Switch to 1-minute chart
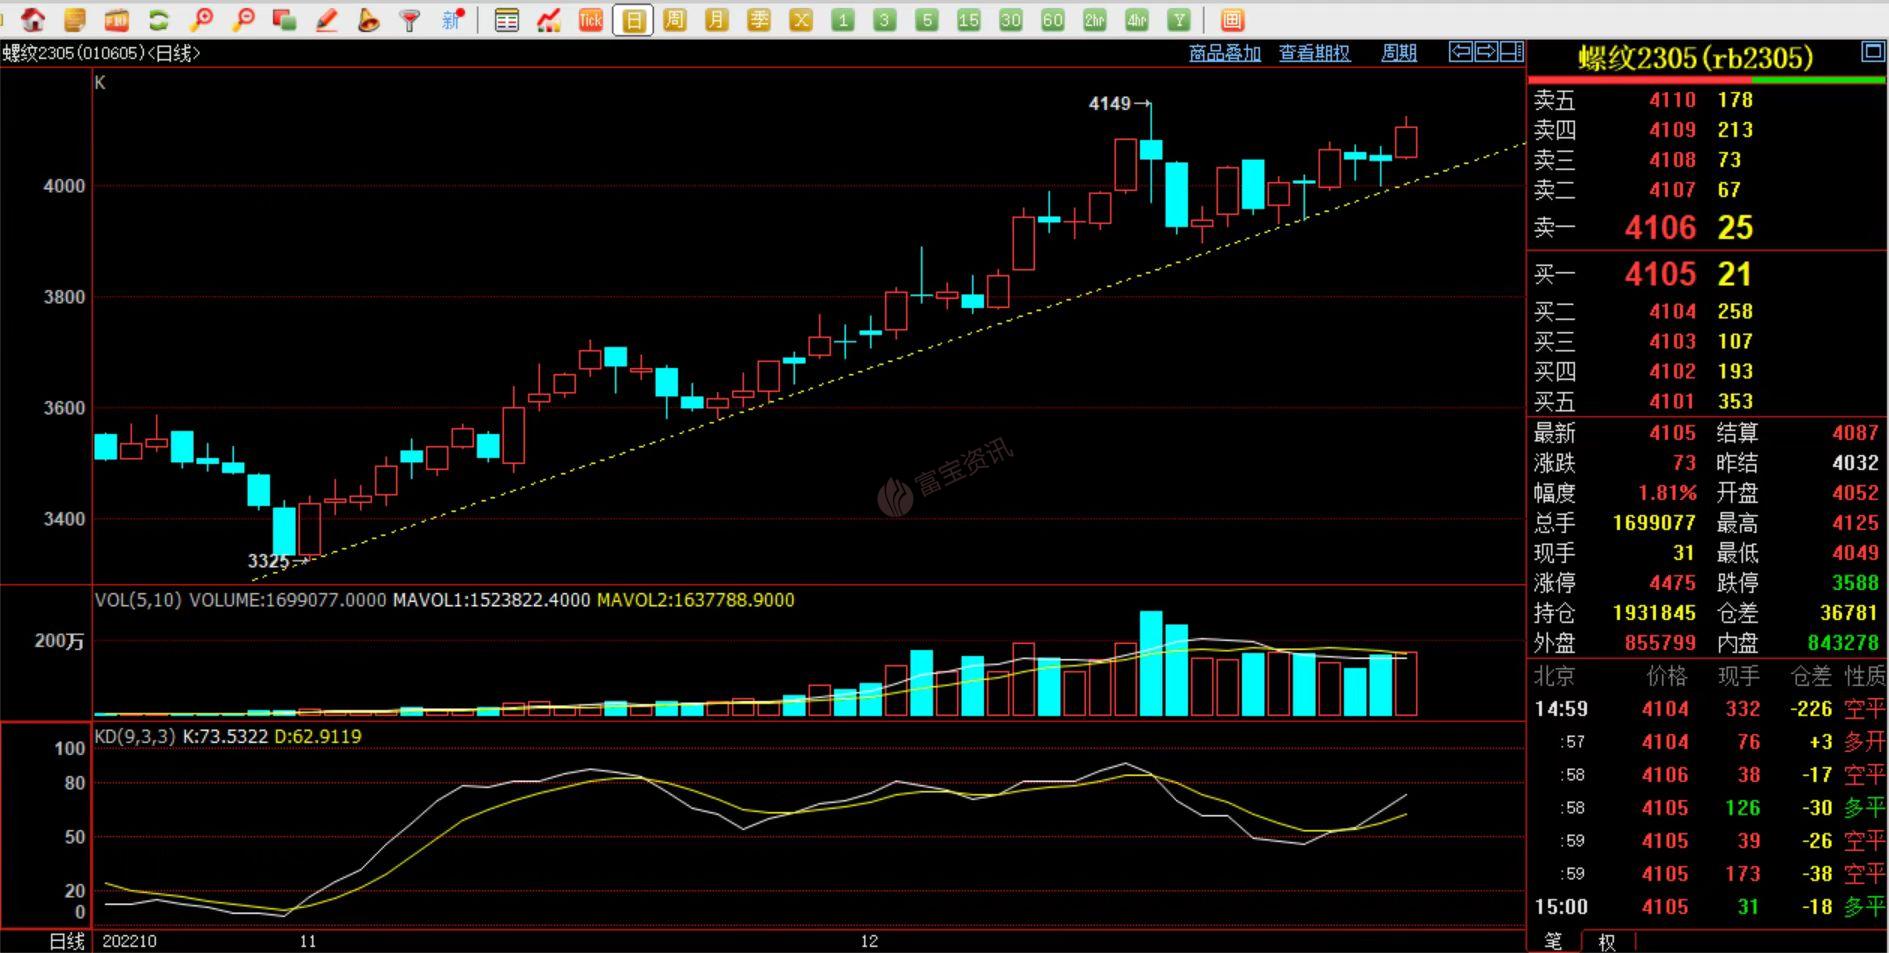This screenshot has height=953, width=1889. click(x=843, y=19)
